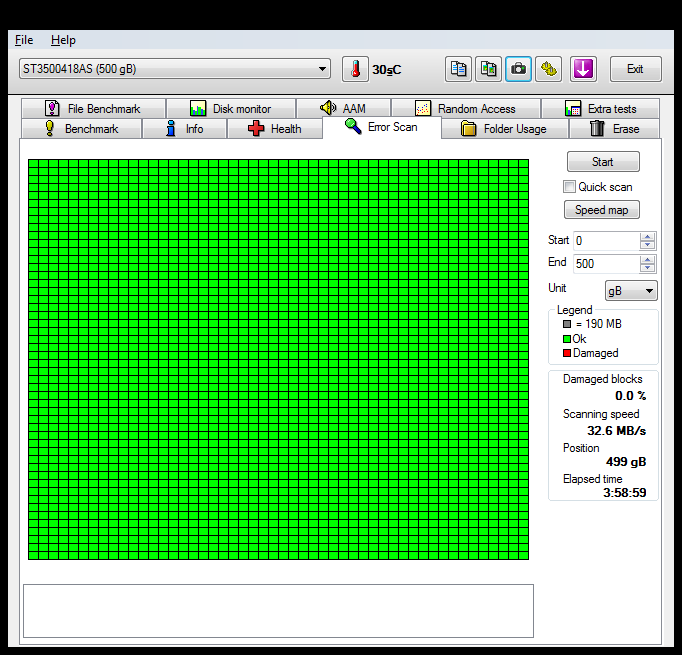Image resolution: width=682 pixels, height=655 pixels.
Task: Open the Unit dropdown showing gB
Action: click(x=631, y=291)
